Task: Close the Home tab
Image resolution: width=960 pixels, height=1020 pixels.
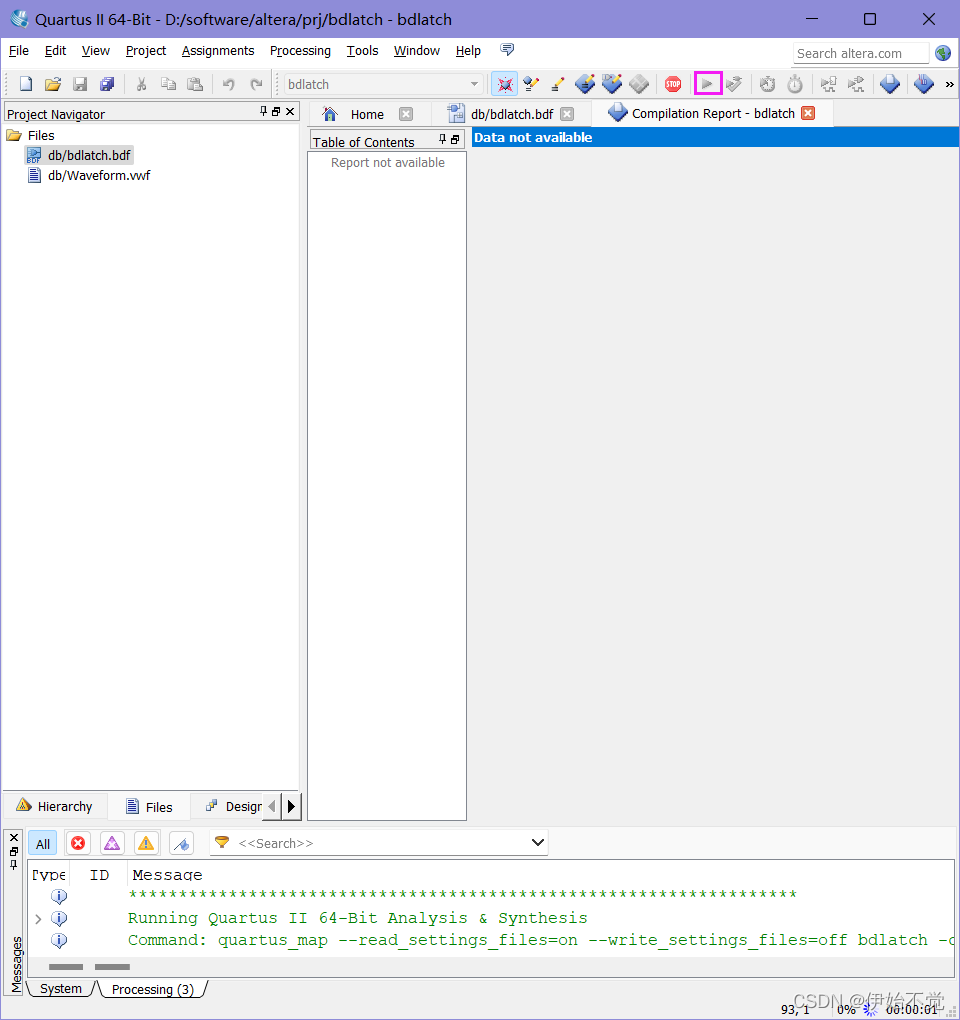Action: tap(406, 114)
